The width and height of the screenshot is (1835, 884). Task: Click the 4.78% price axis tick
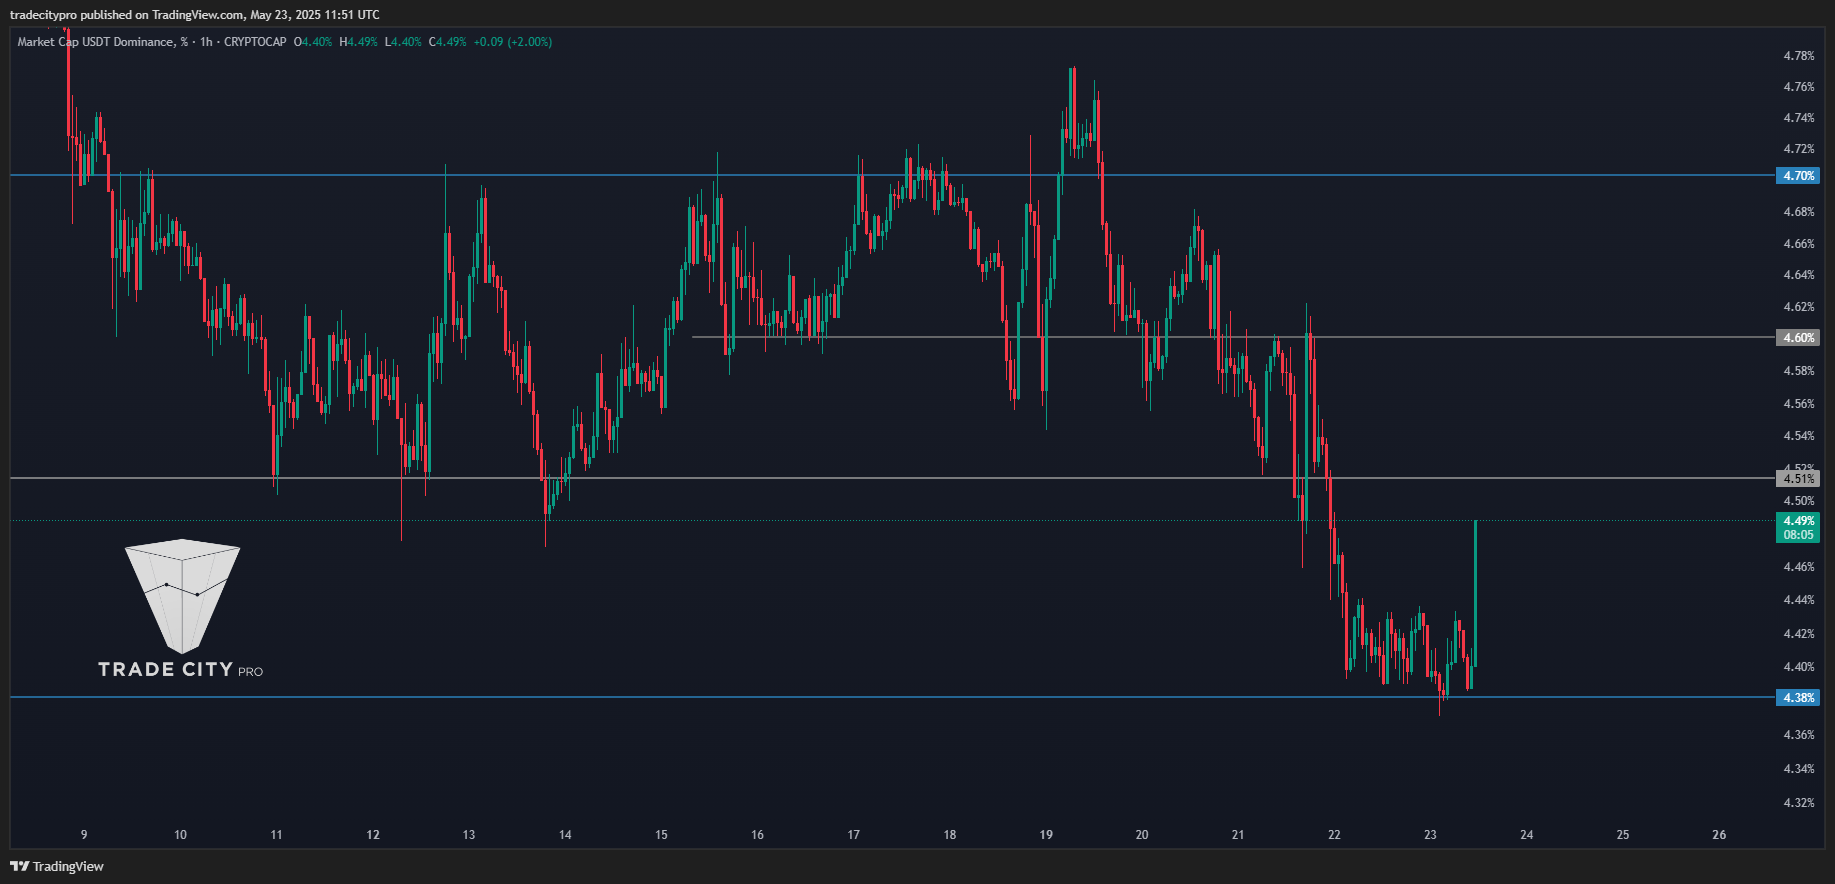[x=1799, y=56]
